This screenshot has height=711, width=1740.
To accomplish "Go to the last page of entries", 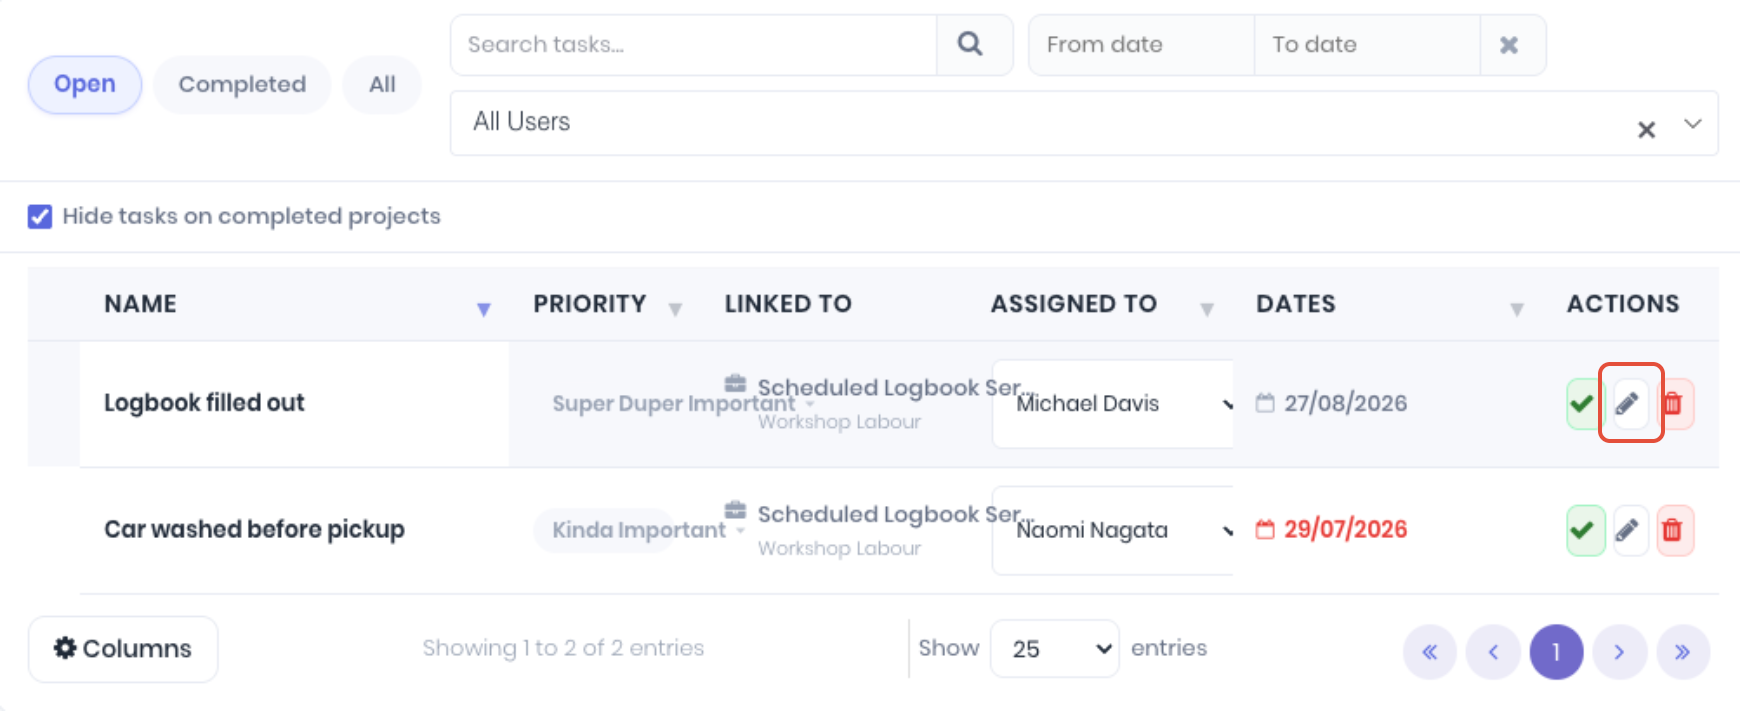I will click(1683, 652).
